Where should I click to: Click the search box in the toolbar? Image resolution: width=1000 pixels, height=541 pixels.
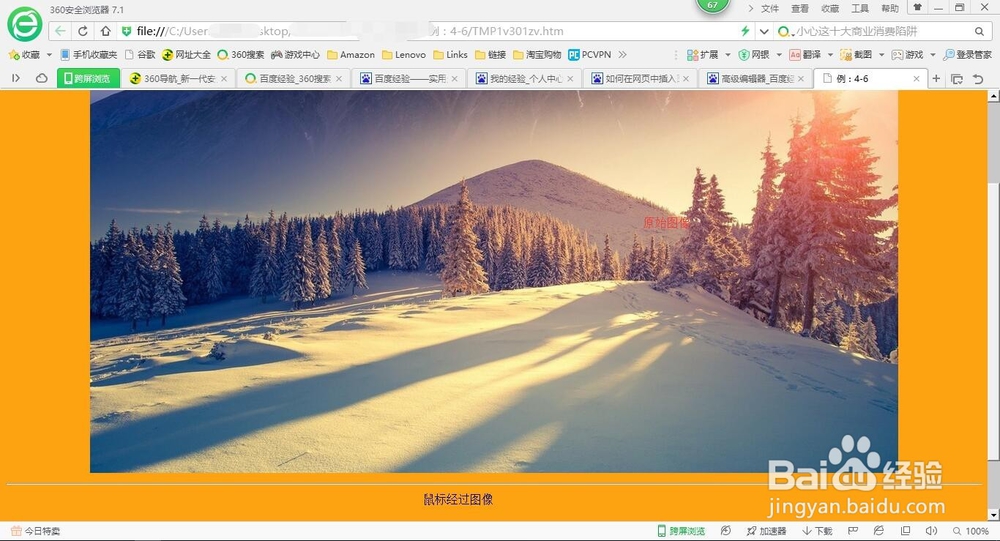[881, 31]
